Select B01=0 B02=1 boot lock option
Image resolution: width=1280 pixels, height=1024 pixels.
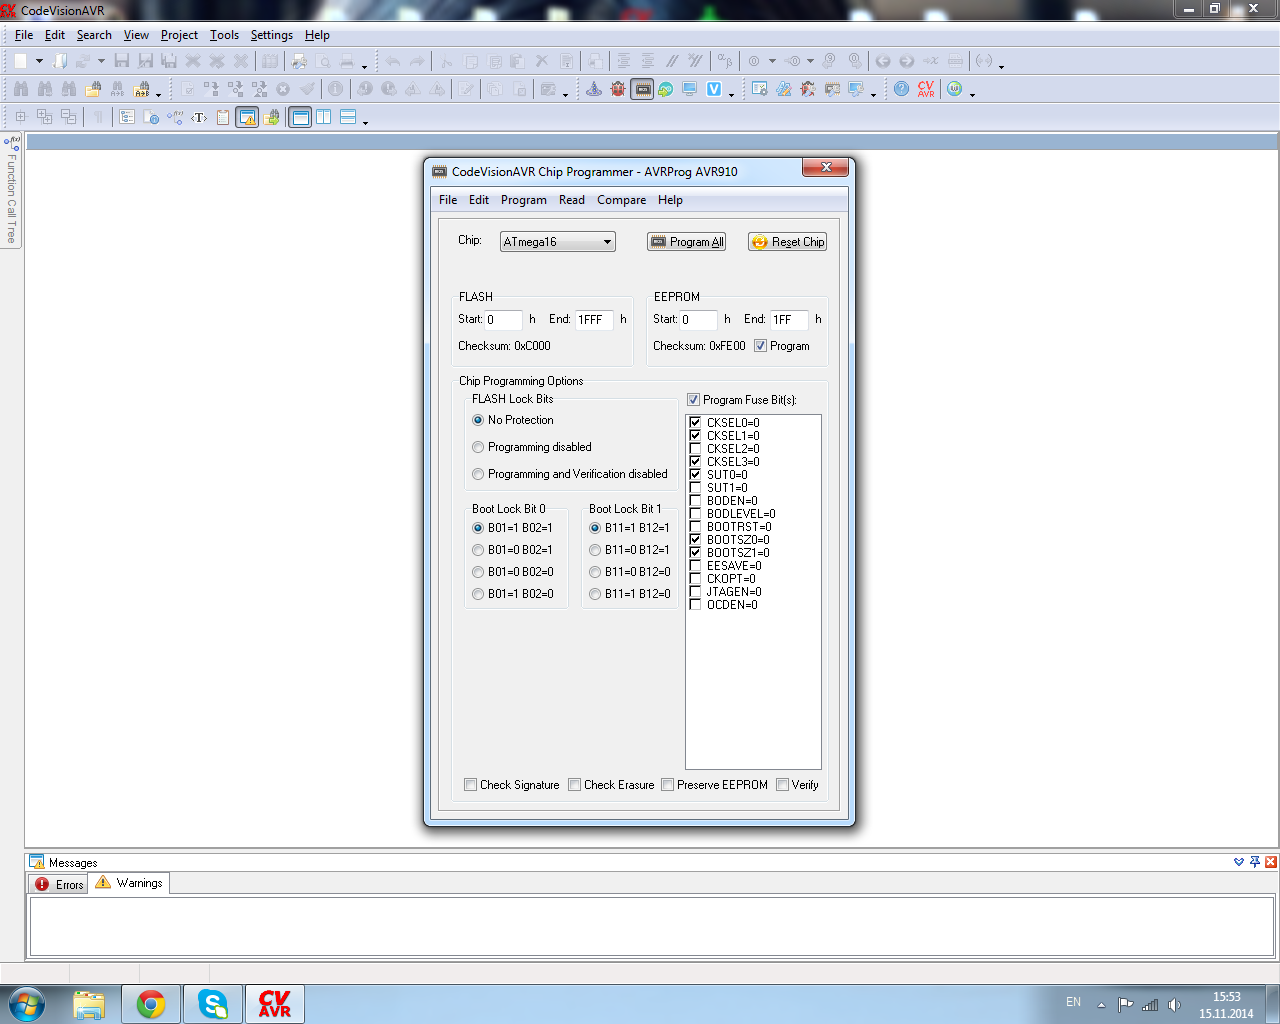pos(478,550)
